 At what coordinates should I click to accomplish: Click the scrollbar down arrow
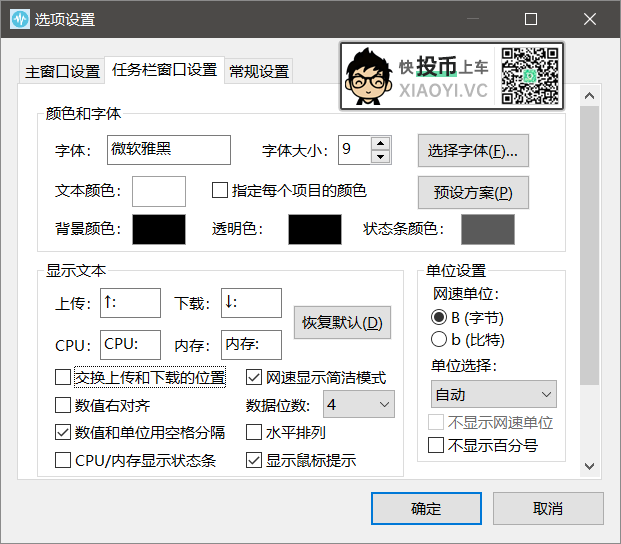tap(589, 466)
